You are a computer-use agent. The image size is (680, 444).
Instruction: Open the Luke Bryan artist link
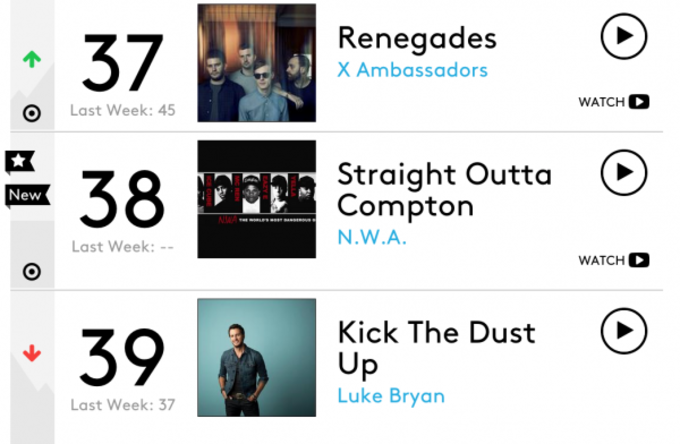point(391,396)
